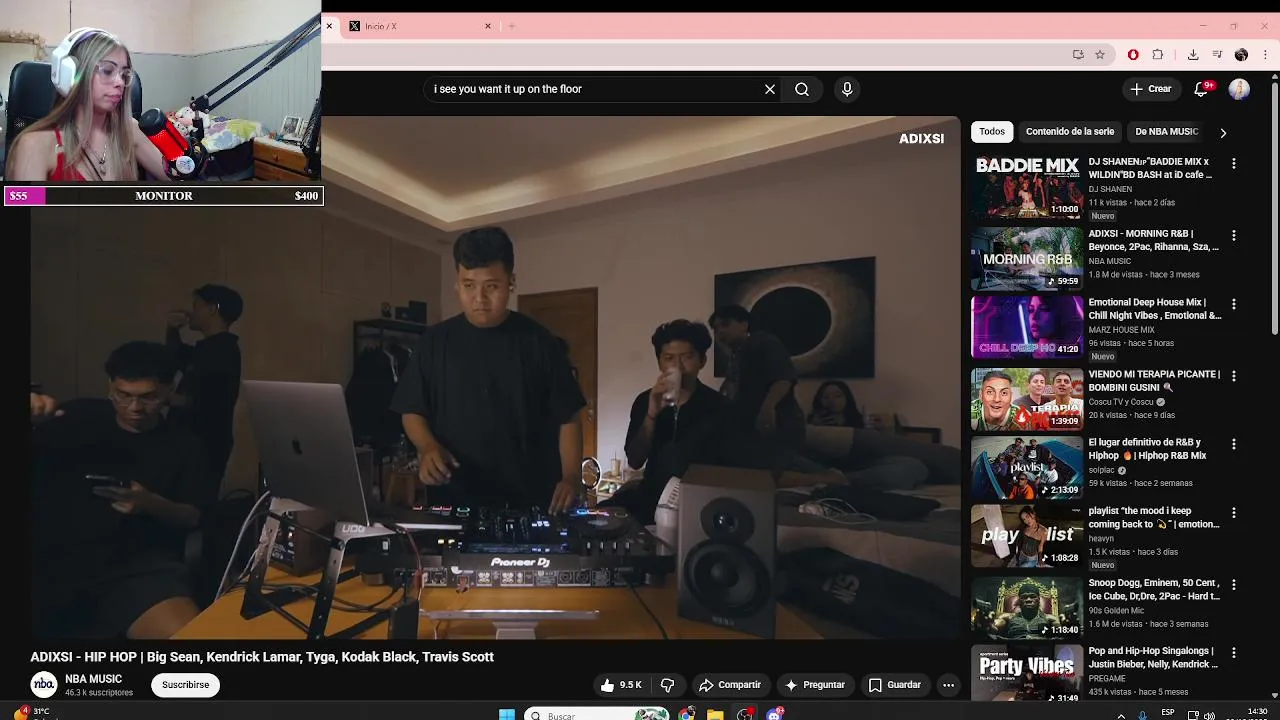Open title 'playlist the mood I keep'

(x=1154, y=517)
